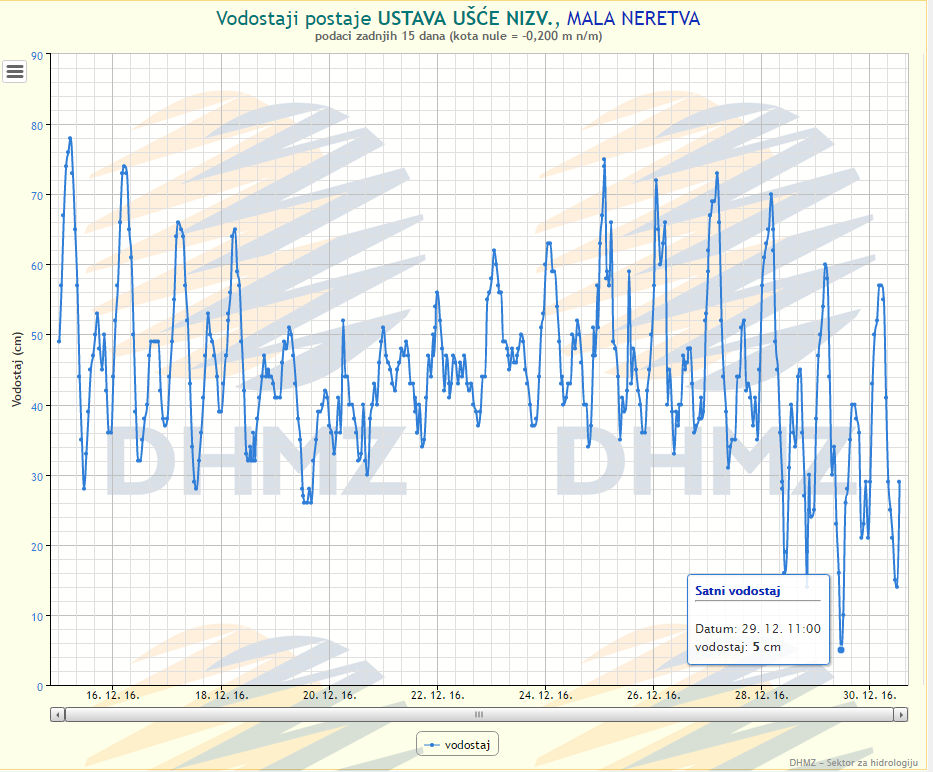Open the chart hamburger context menu

coord(15,71)
